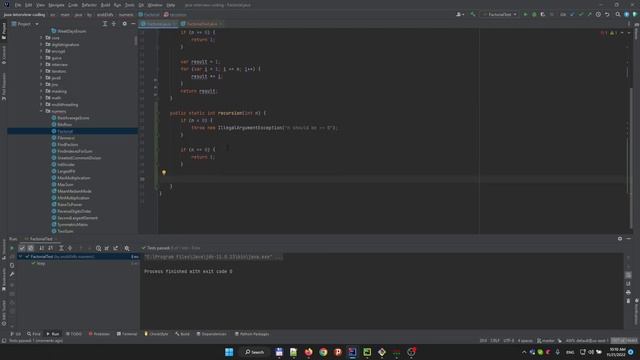Viewport: 640px width, 360px height.
Task: Revert changes with the undo arrow icon
Action: [x=607, y=14]
